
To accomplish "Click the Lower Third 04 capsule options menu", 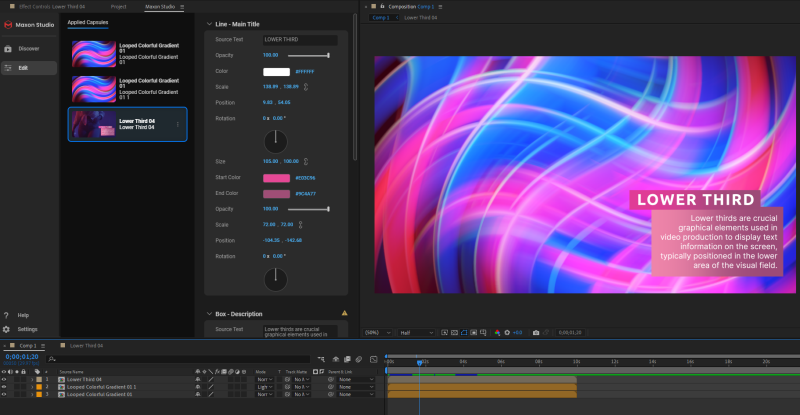I will [x=178, y=125].
